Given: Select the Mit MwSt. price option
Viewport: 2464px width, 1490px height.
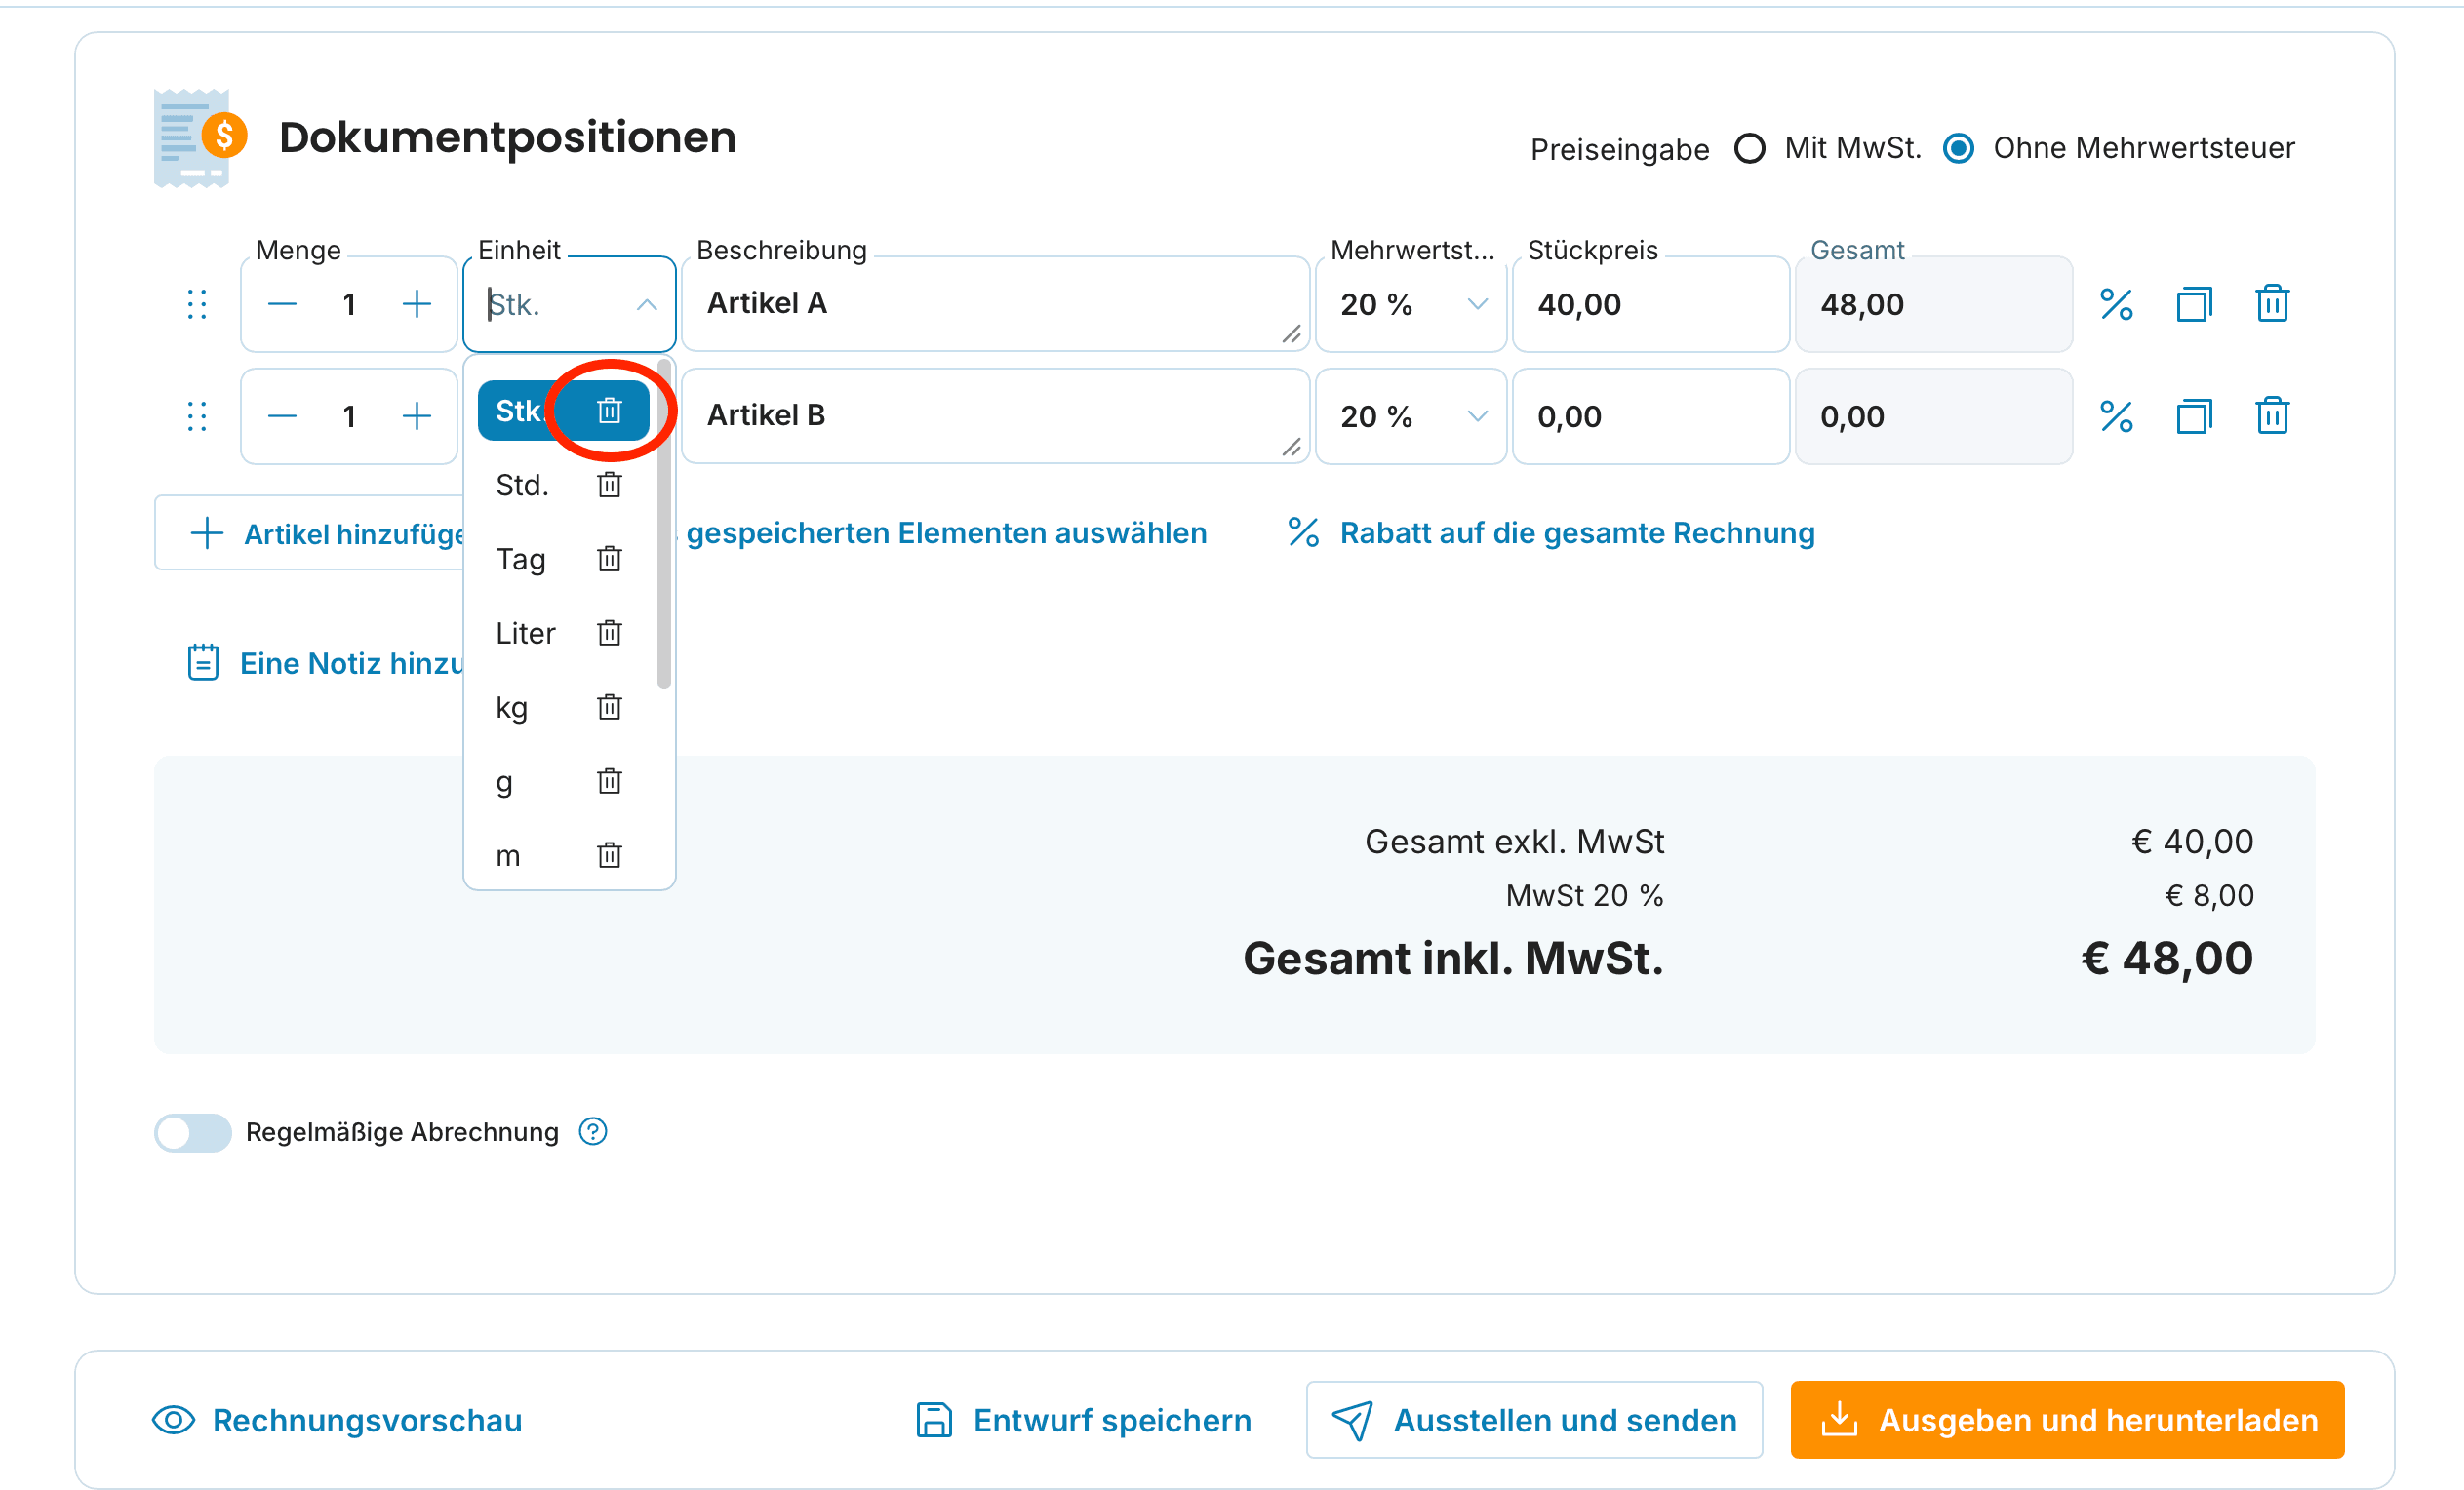Looking at the screenshot, I should tap(1749, 148).
